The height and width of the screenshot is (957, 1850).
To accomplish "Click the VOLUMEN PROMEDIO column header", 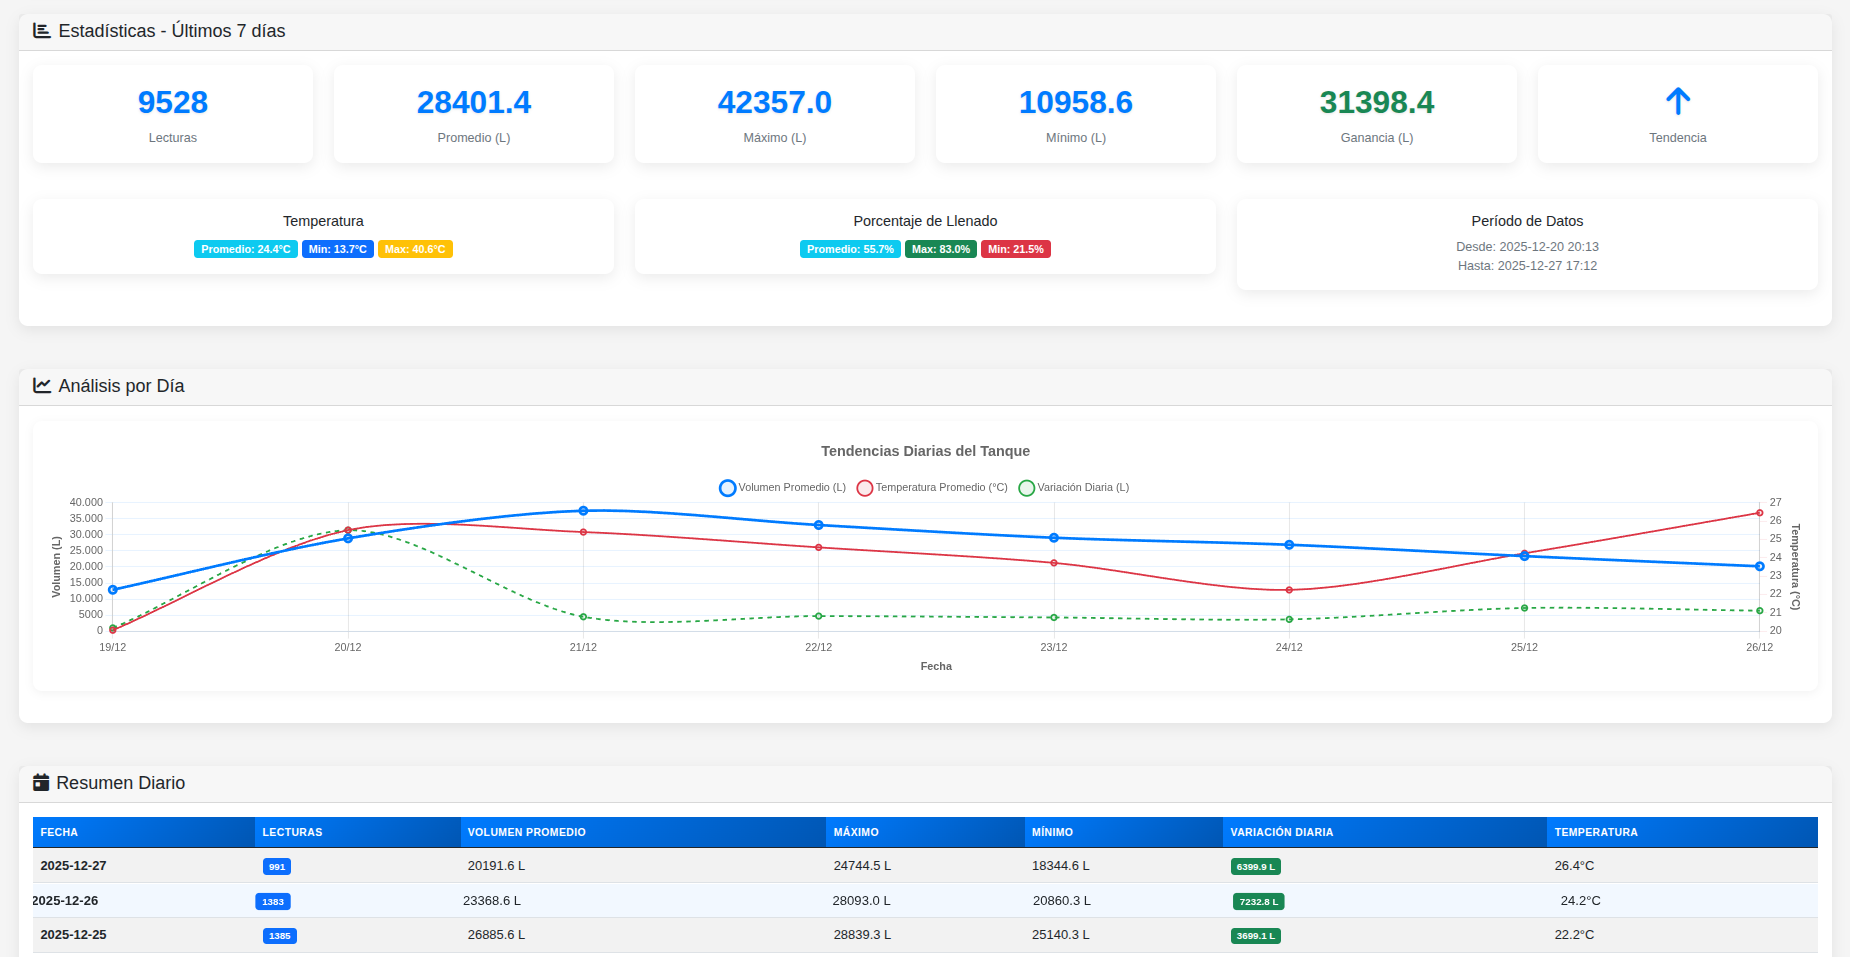I will pos(526,832).
